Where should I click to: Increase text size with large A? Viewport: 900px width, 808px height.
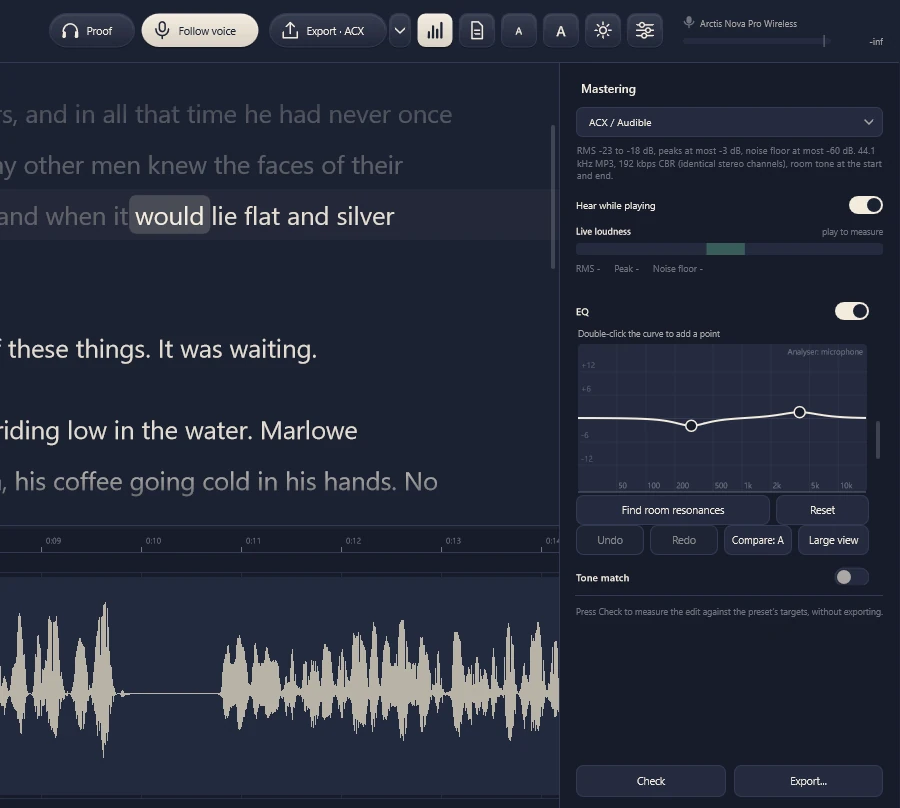[561, 31]
